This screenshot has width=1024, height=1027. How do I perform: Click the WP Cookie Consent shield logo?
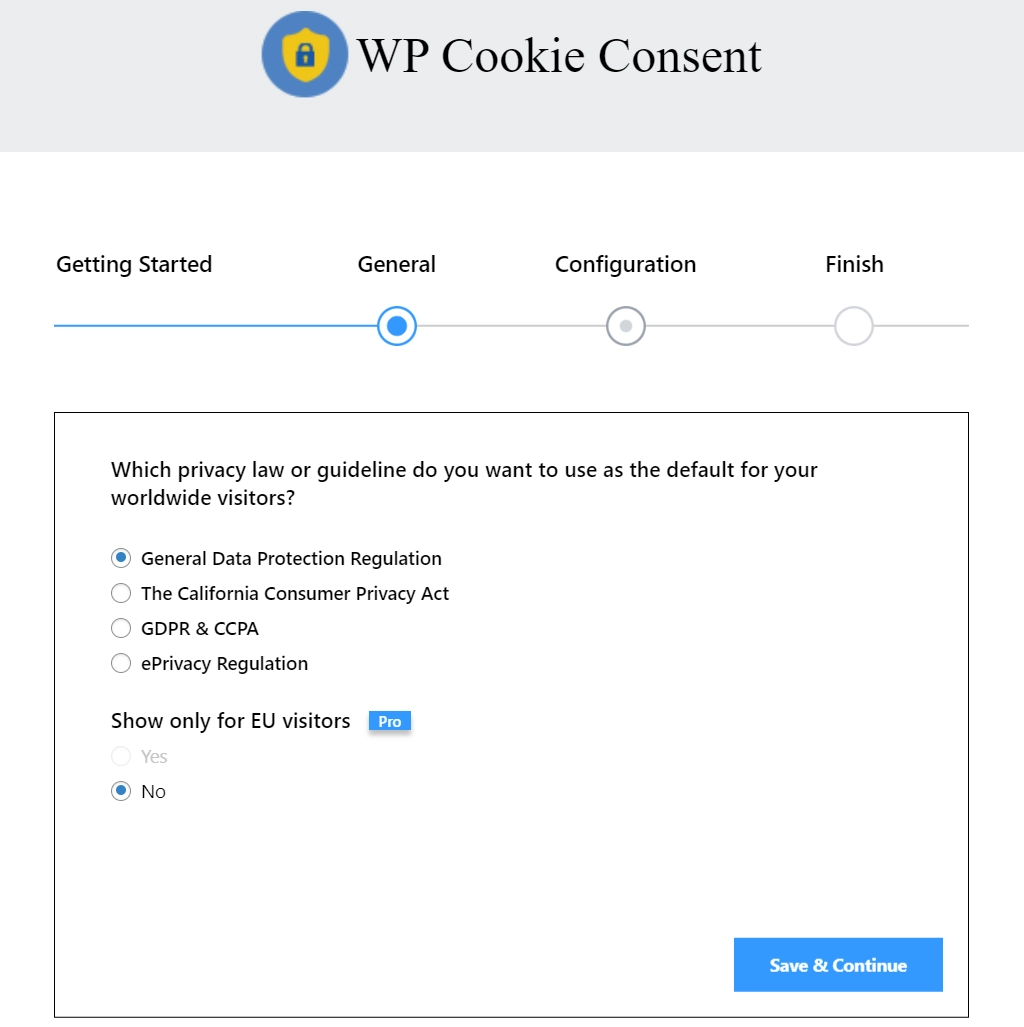click(304, 55)
